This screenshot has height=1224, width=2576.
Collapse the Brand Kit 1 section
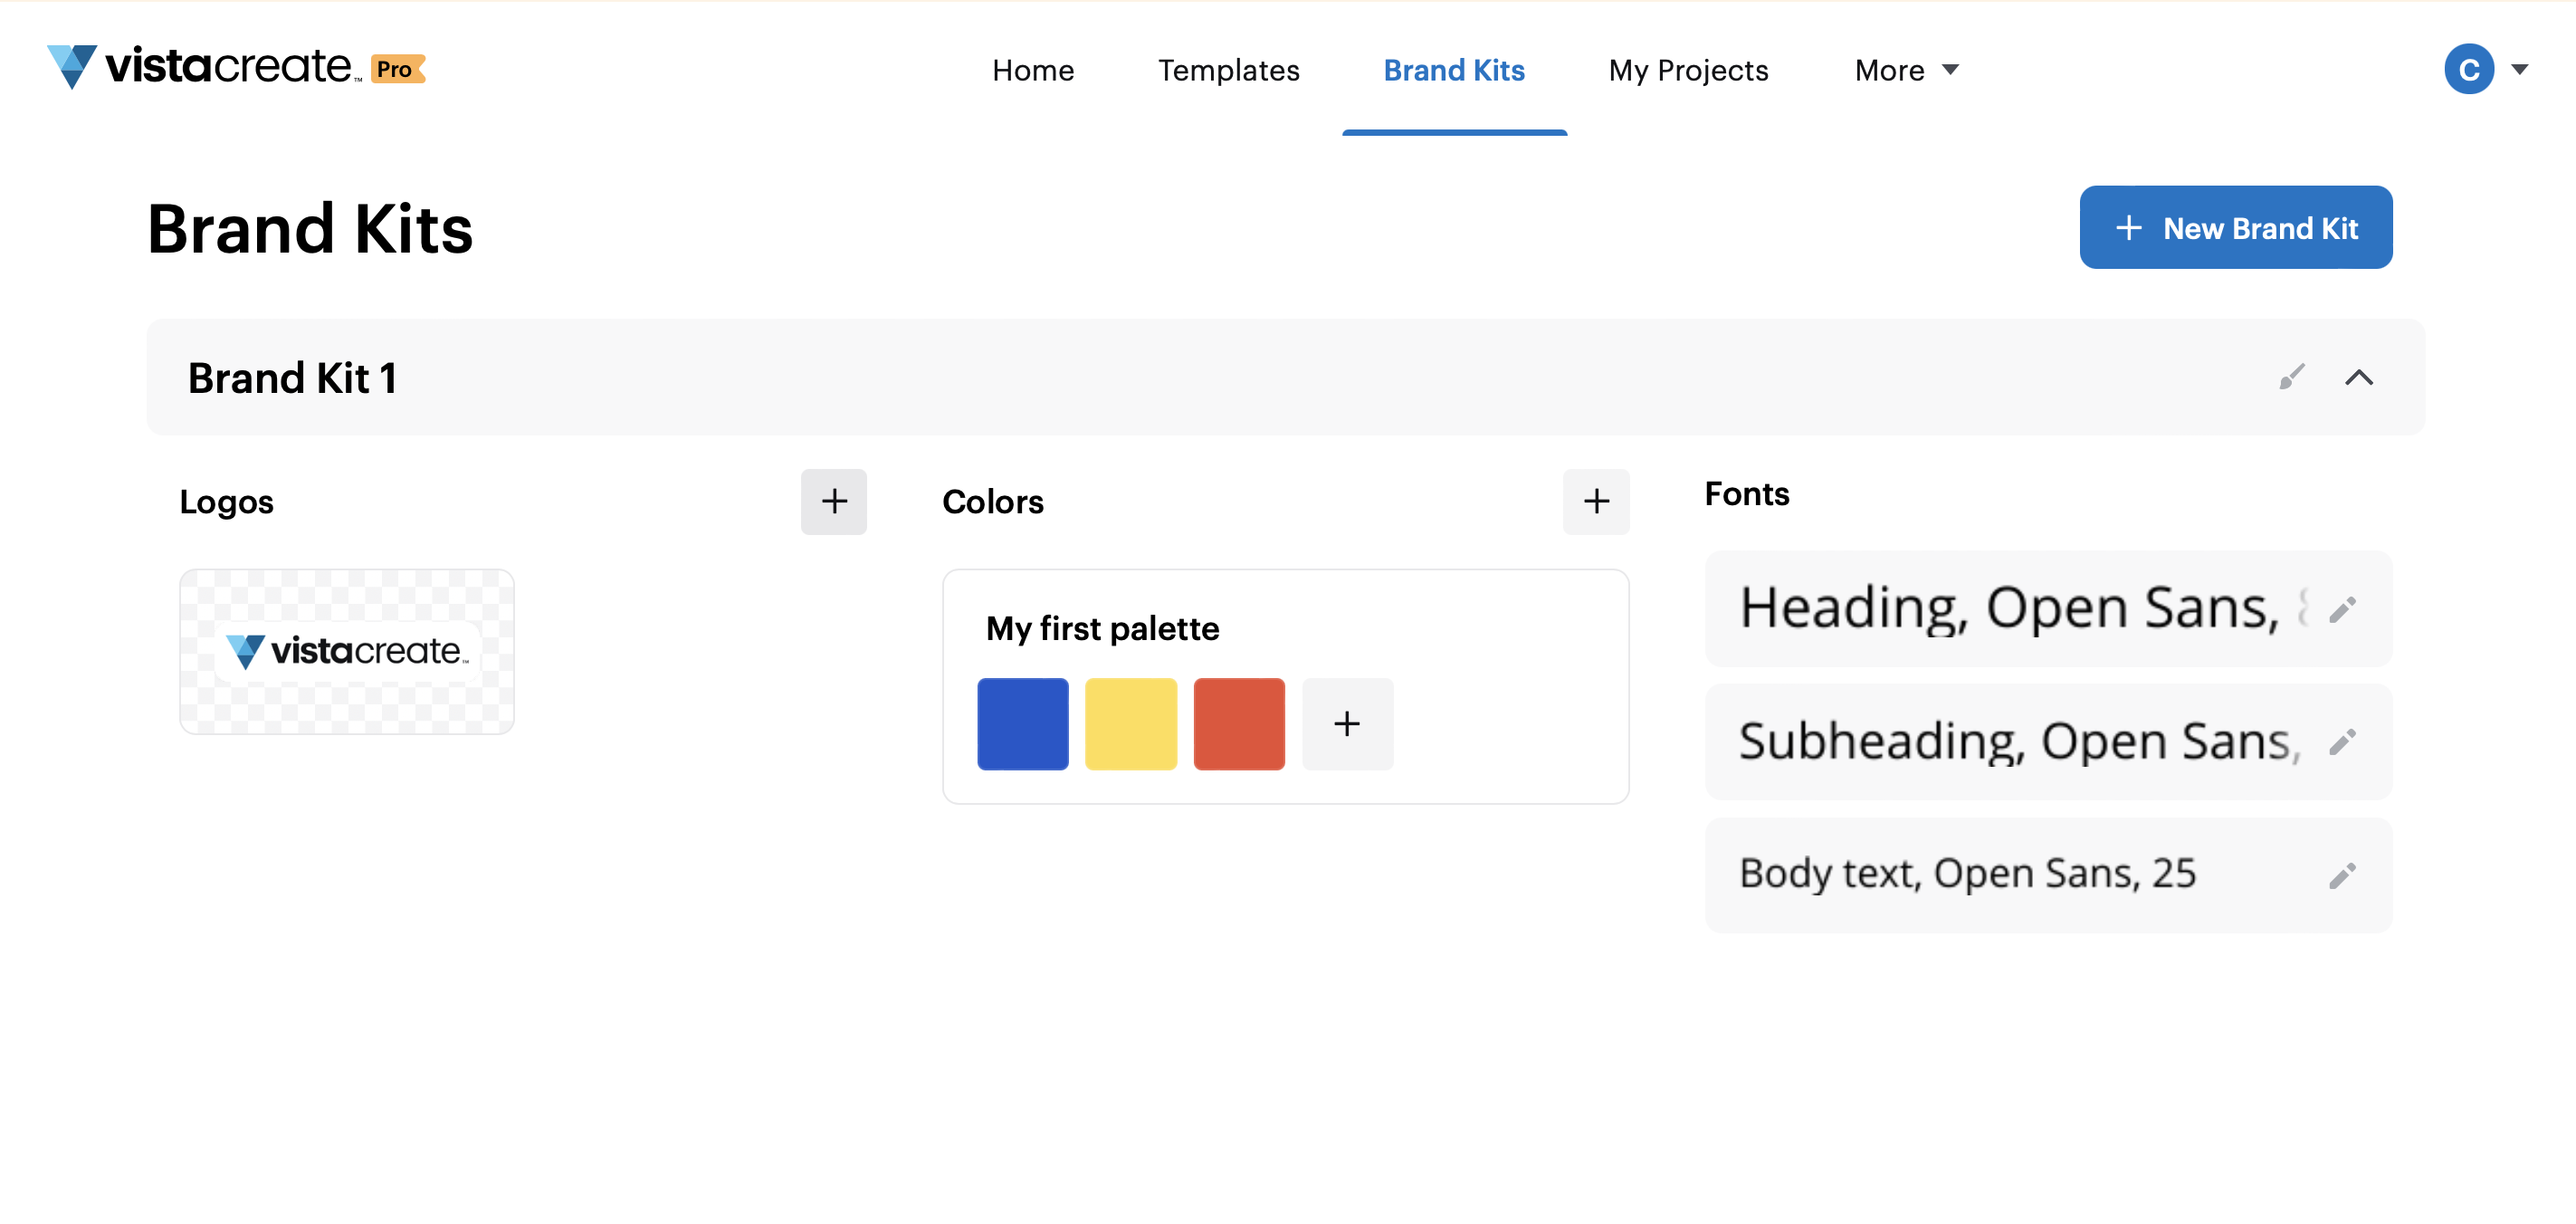tap(2359, 377)
